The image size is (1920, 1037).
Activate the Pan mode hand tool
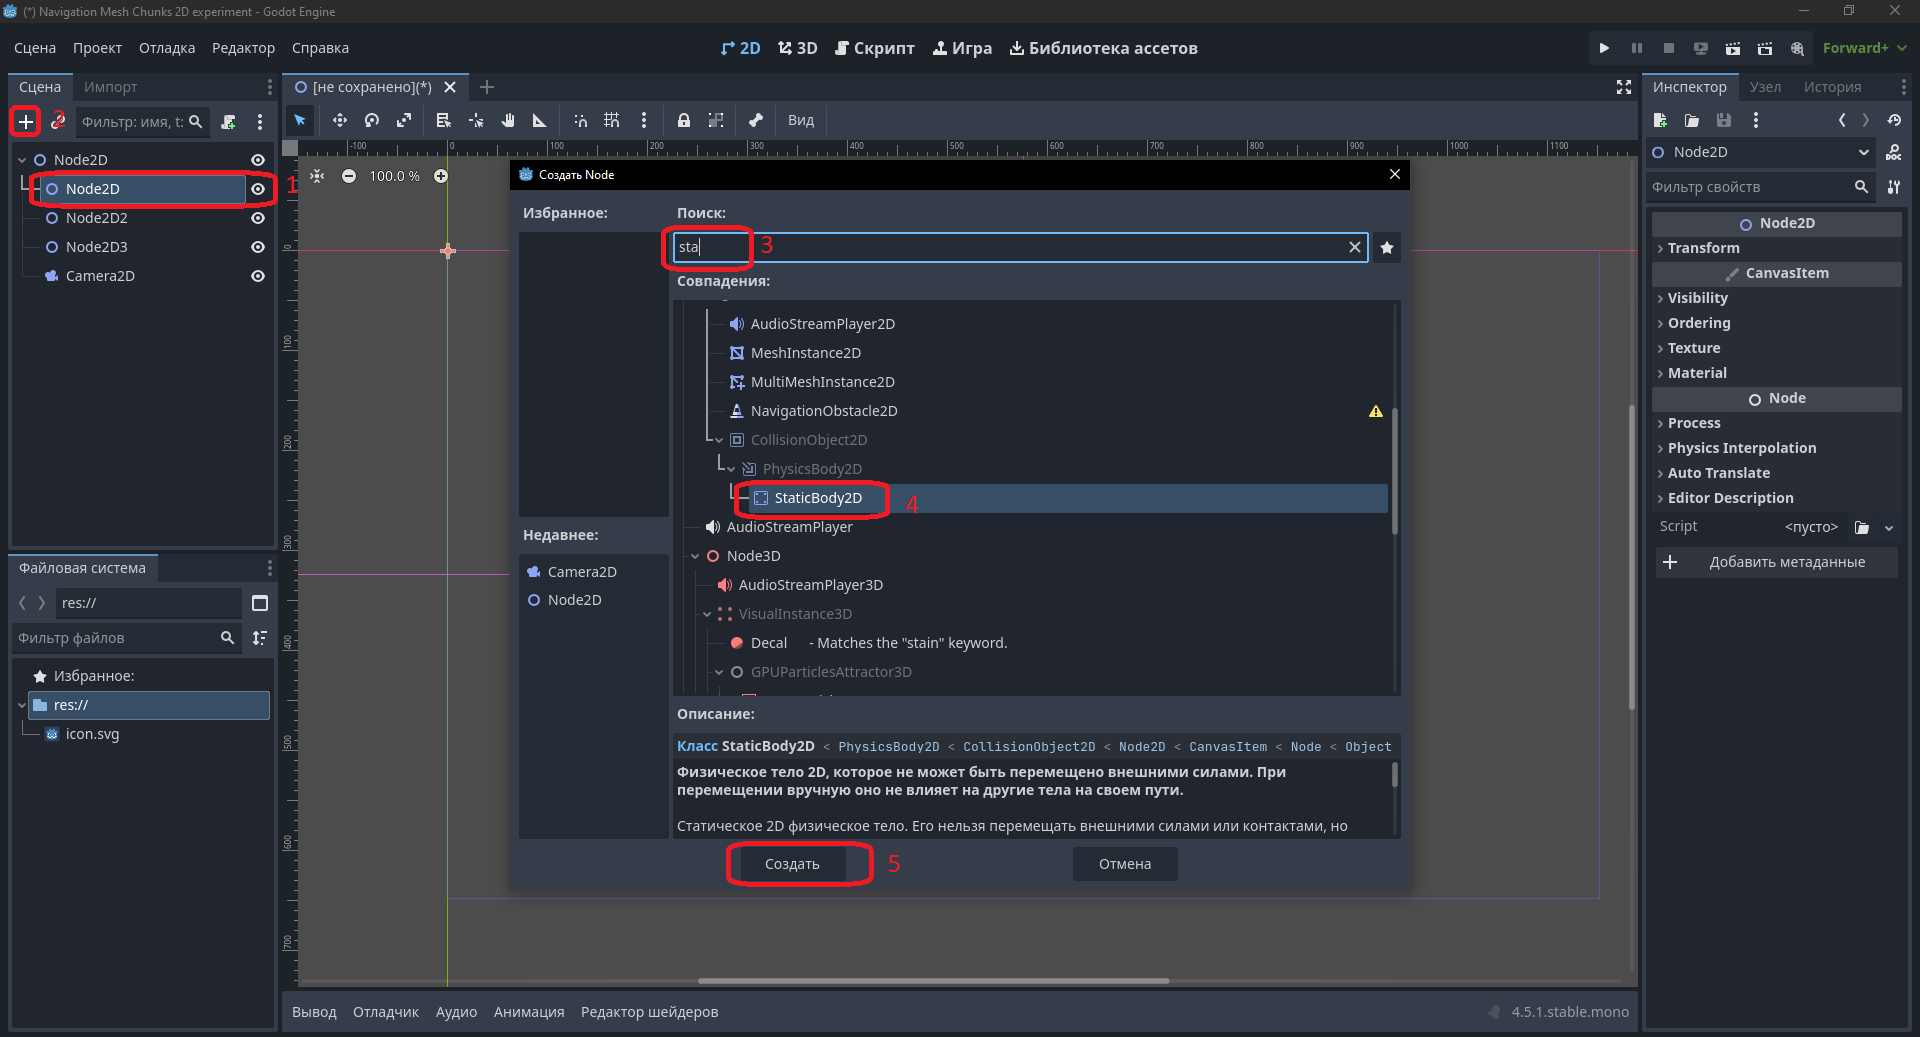(508, 120)
